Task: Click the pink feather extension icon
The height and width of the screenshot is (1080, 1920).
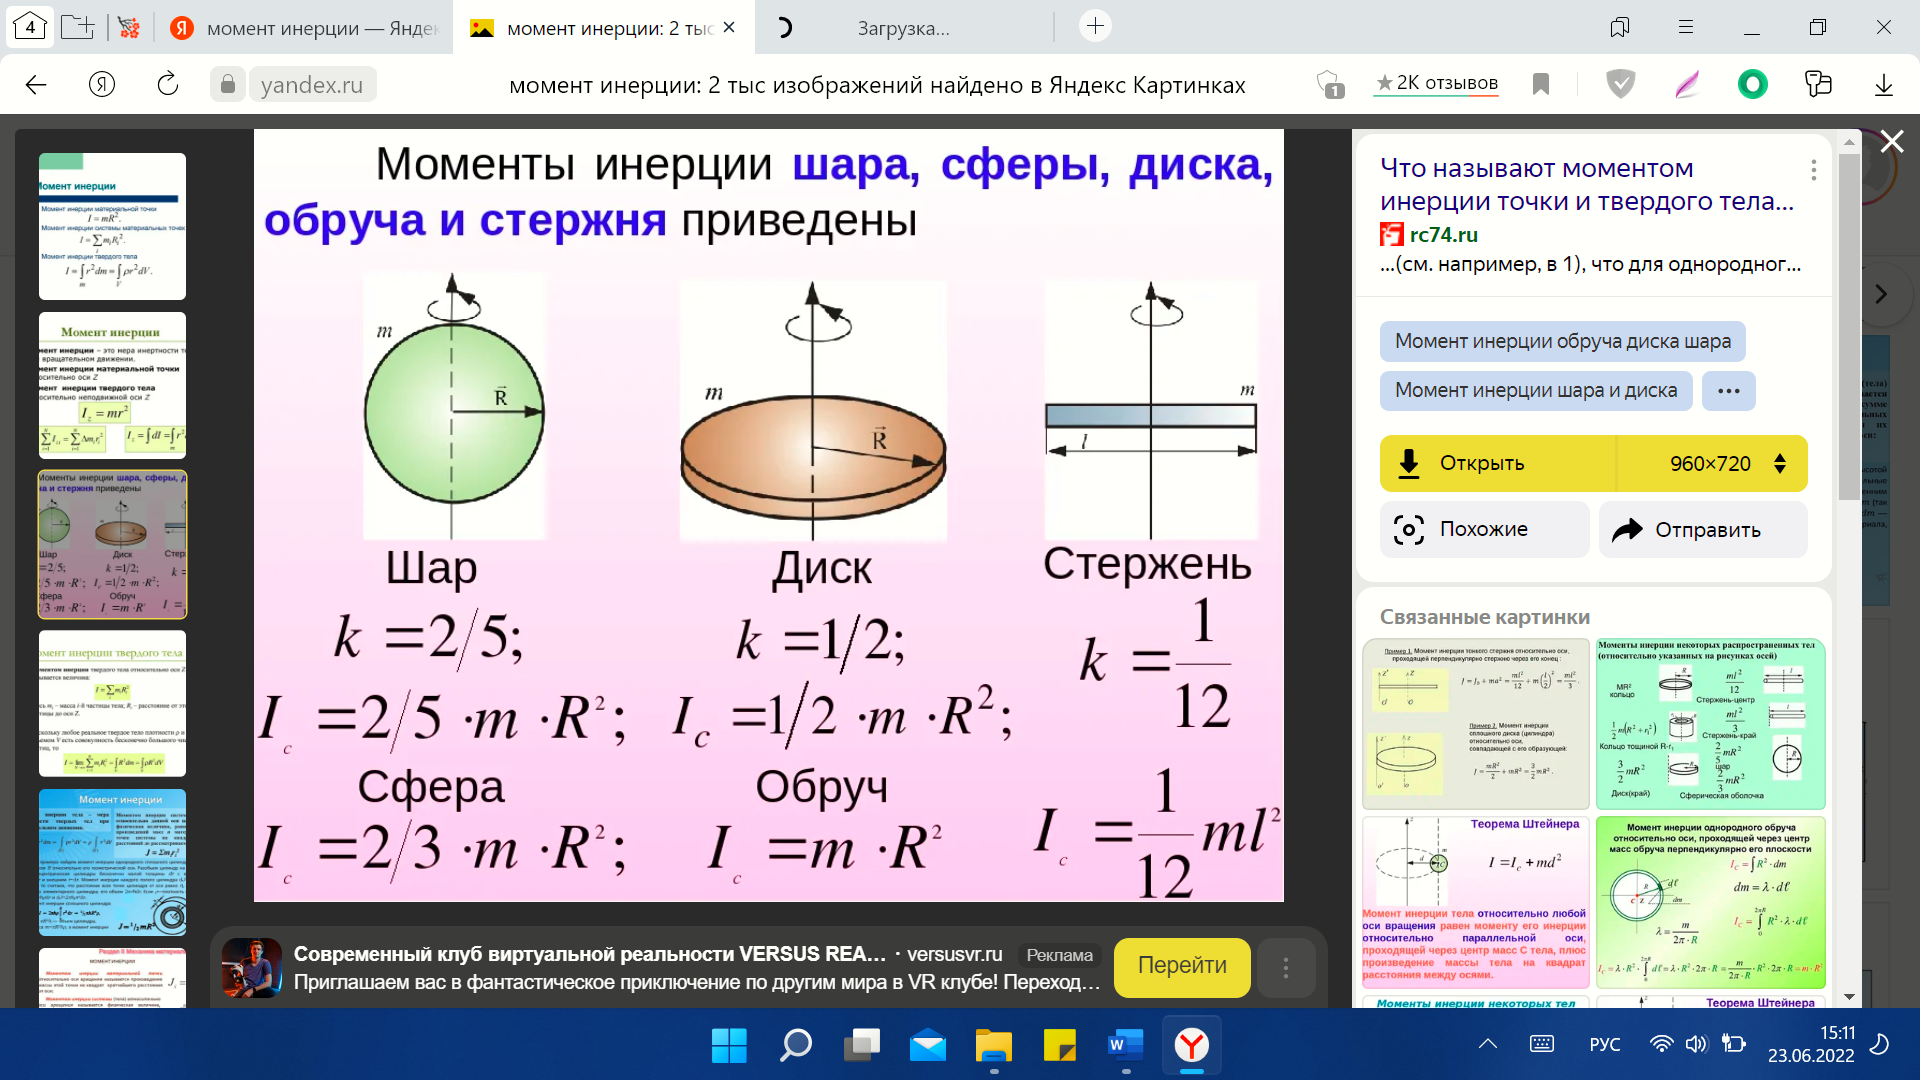Action: pyautogui.click(x=1687, y=84)
